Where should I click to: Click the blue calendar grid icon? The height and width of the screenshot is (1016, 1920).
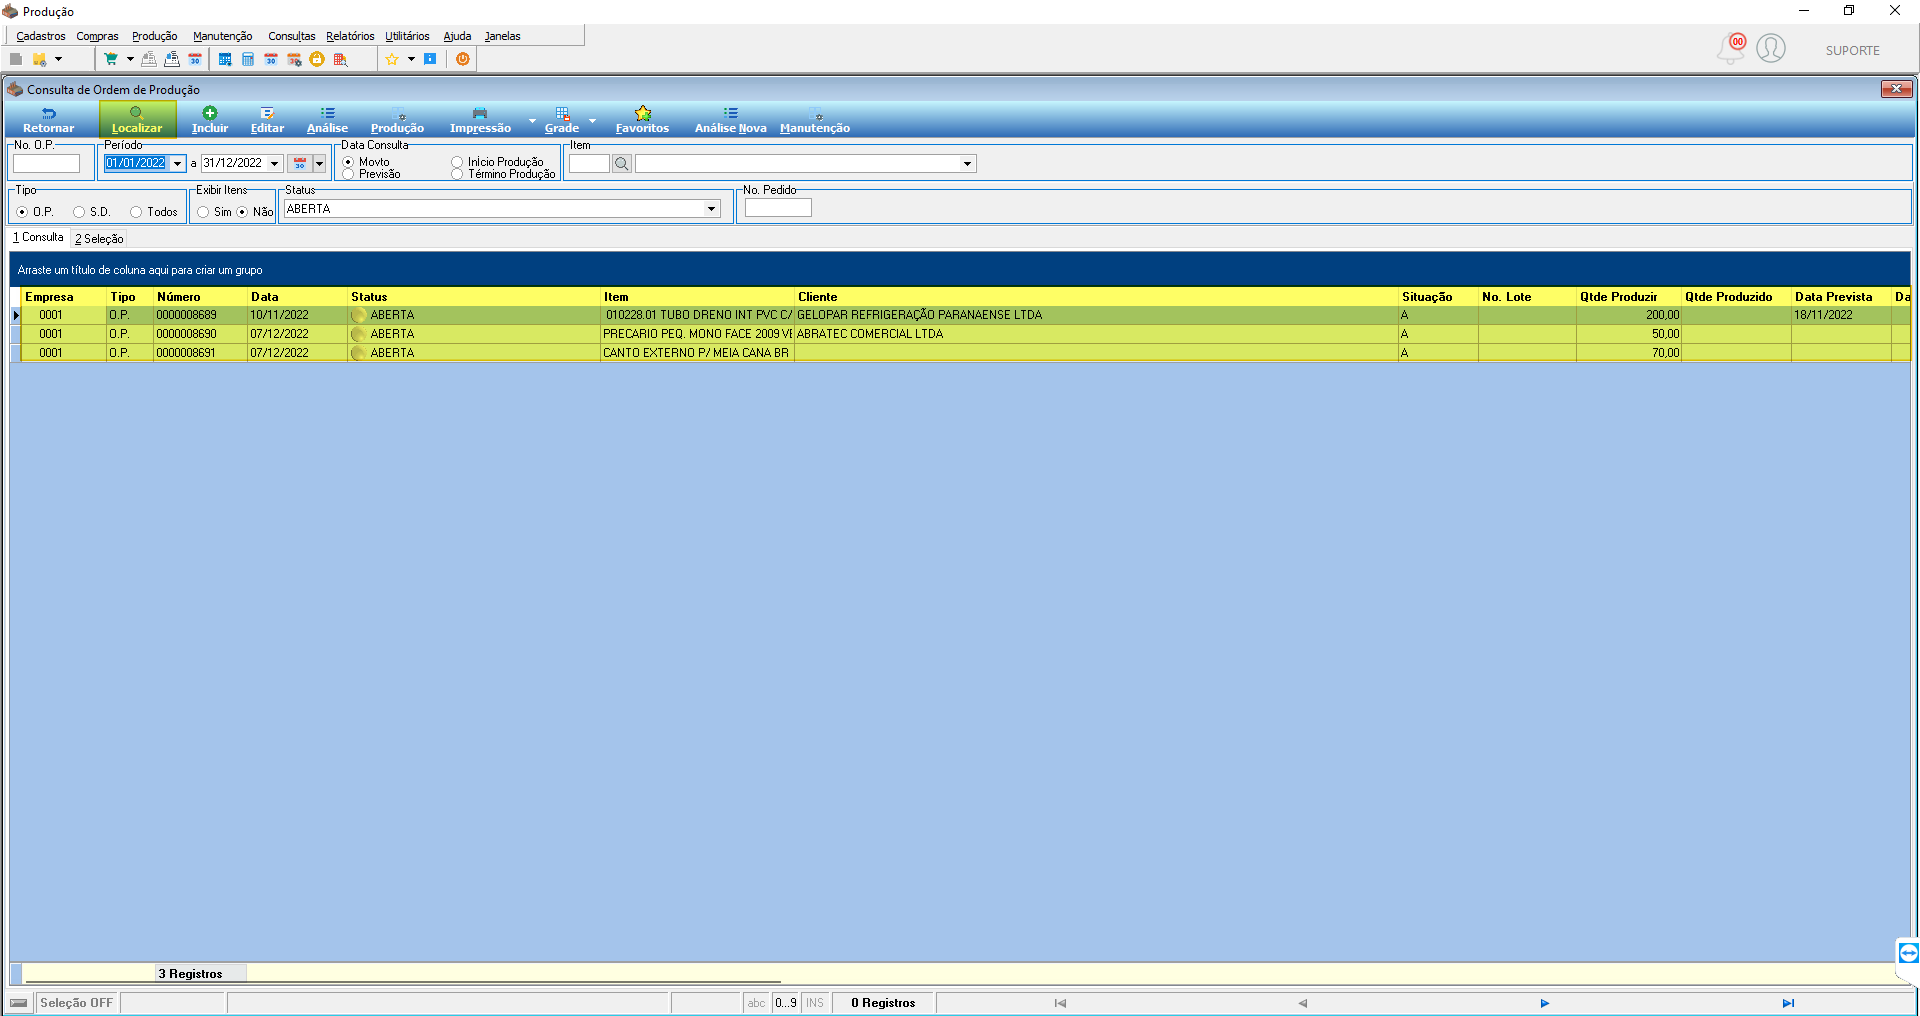pyautogui.click(x=225, y=59)
